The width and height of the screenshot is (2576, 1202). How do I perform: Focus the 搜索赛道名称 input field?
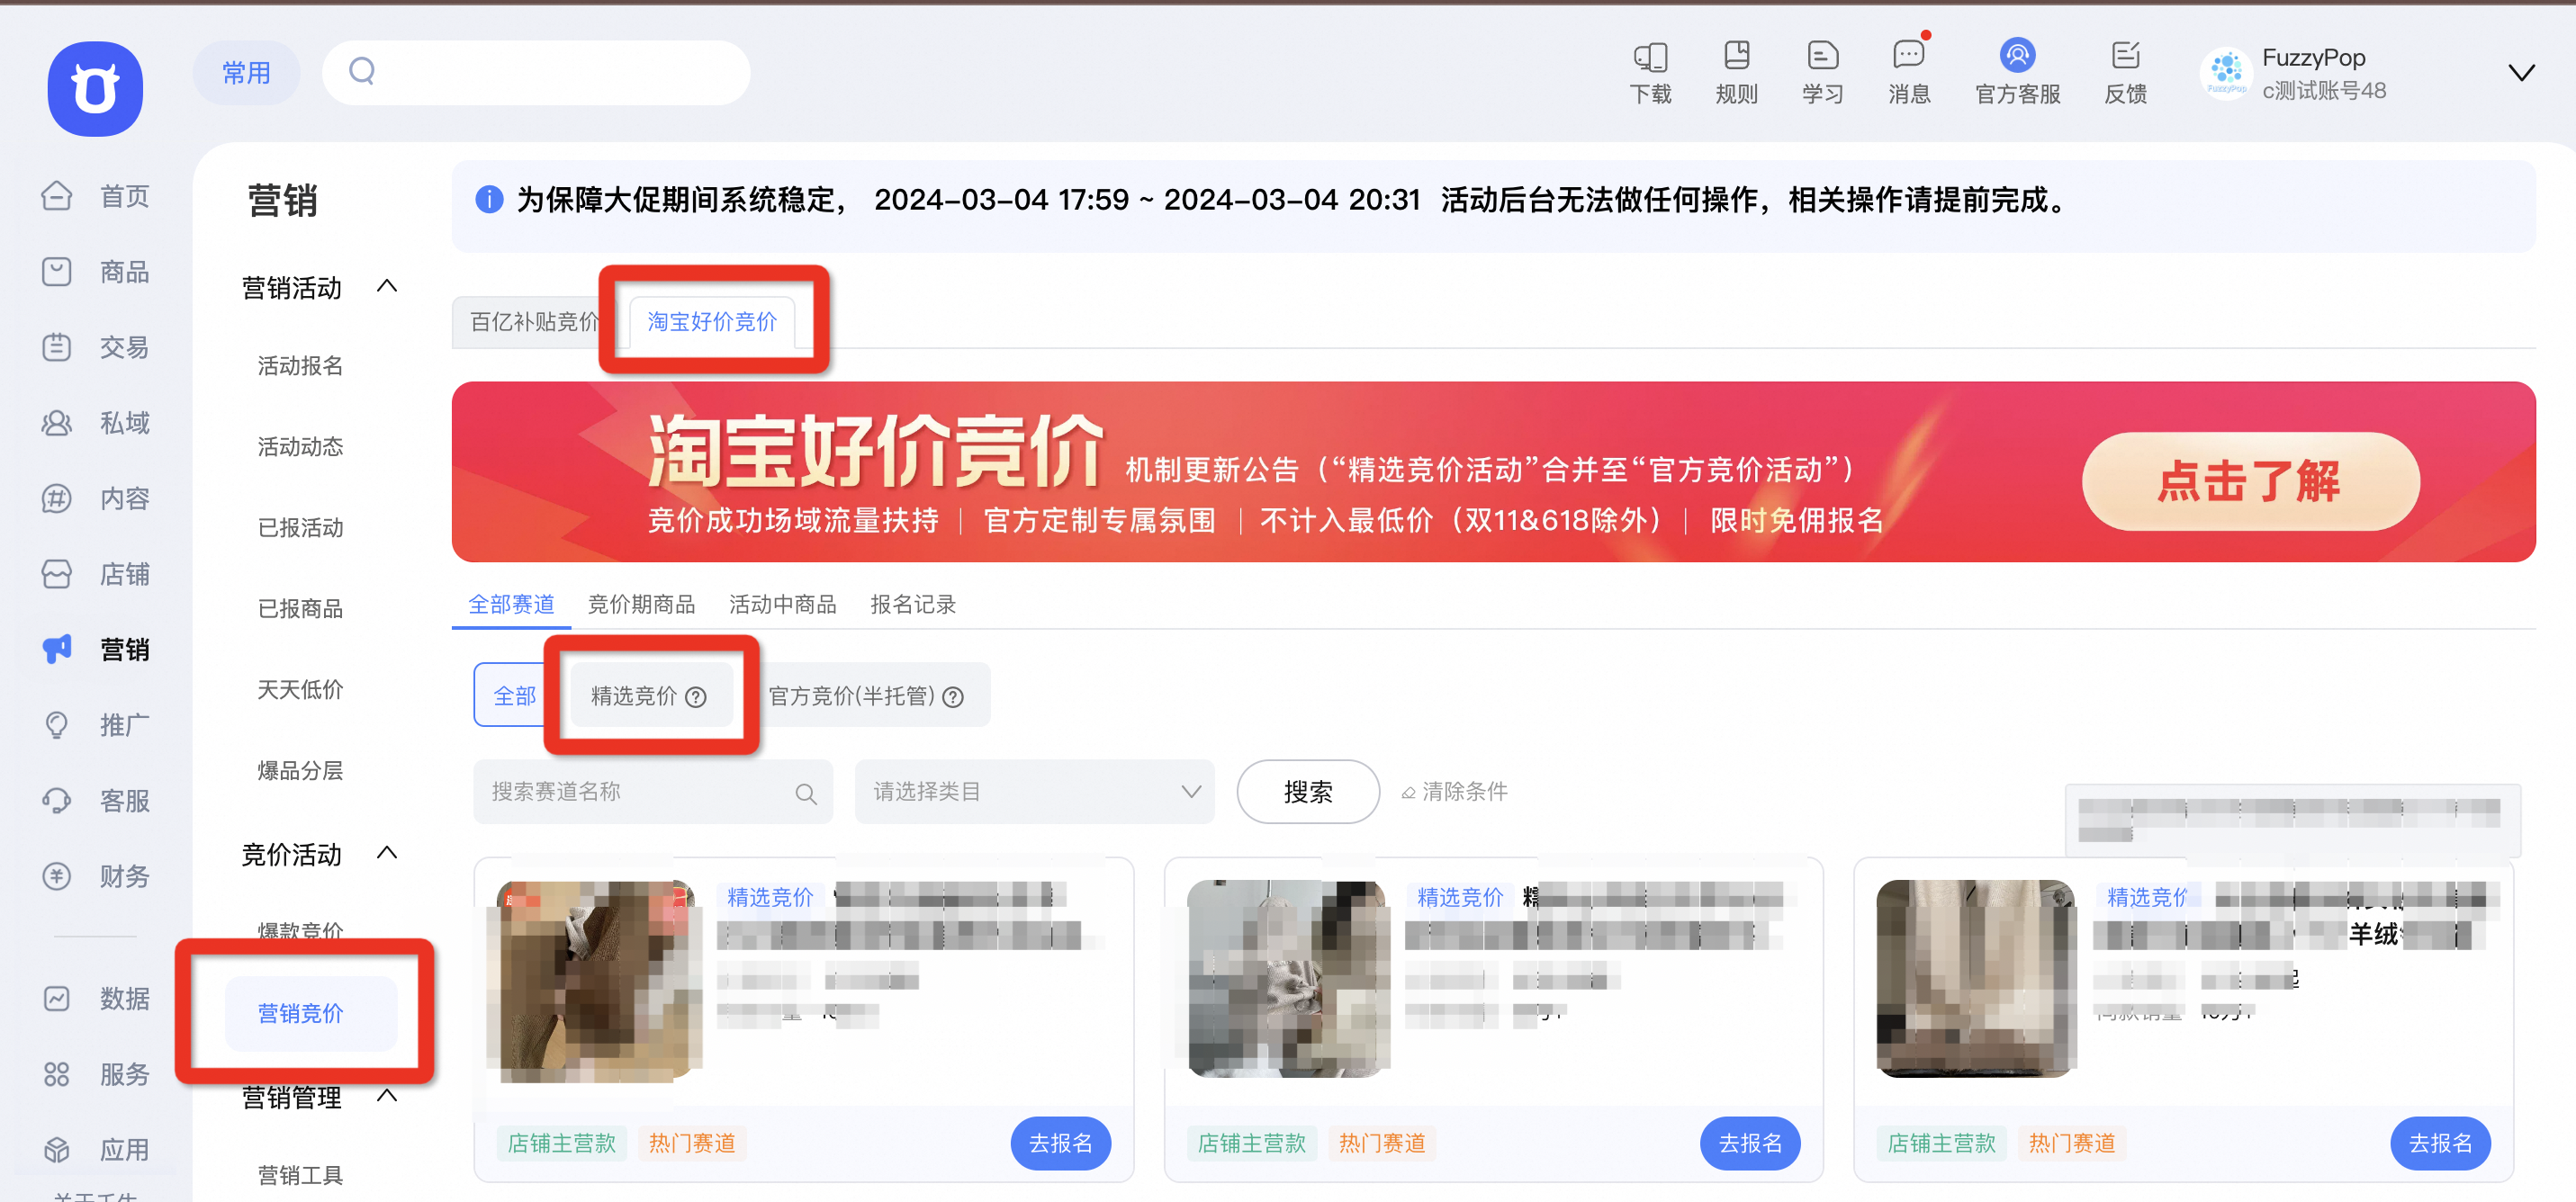tap(653, 792)
